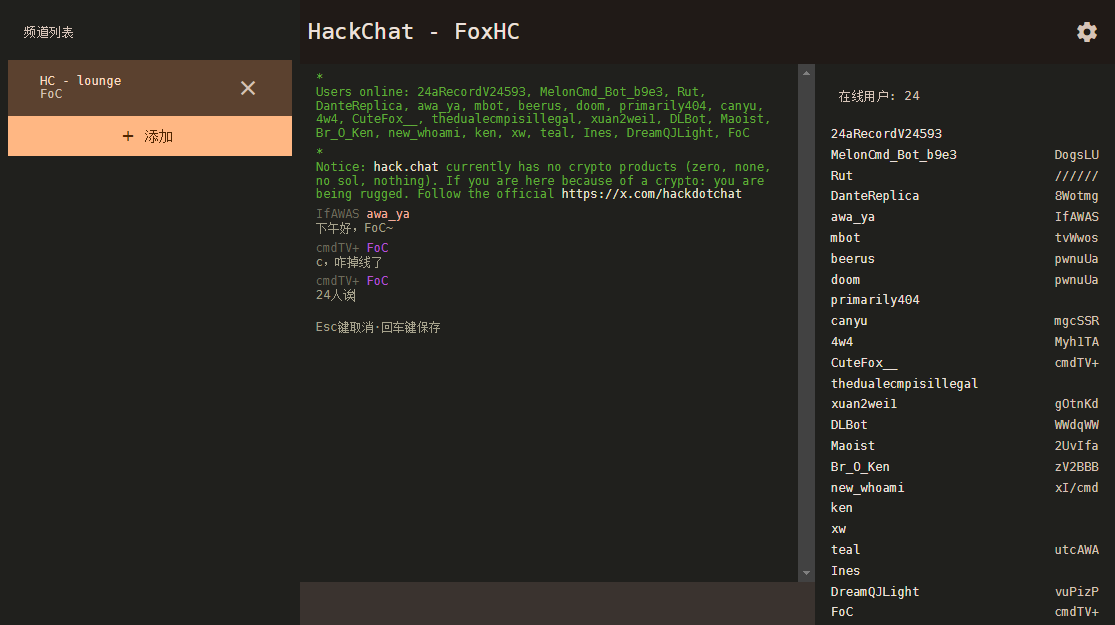
Task: Select user Maoist in online list
Action: click(852, 446)
